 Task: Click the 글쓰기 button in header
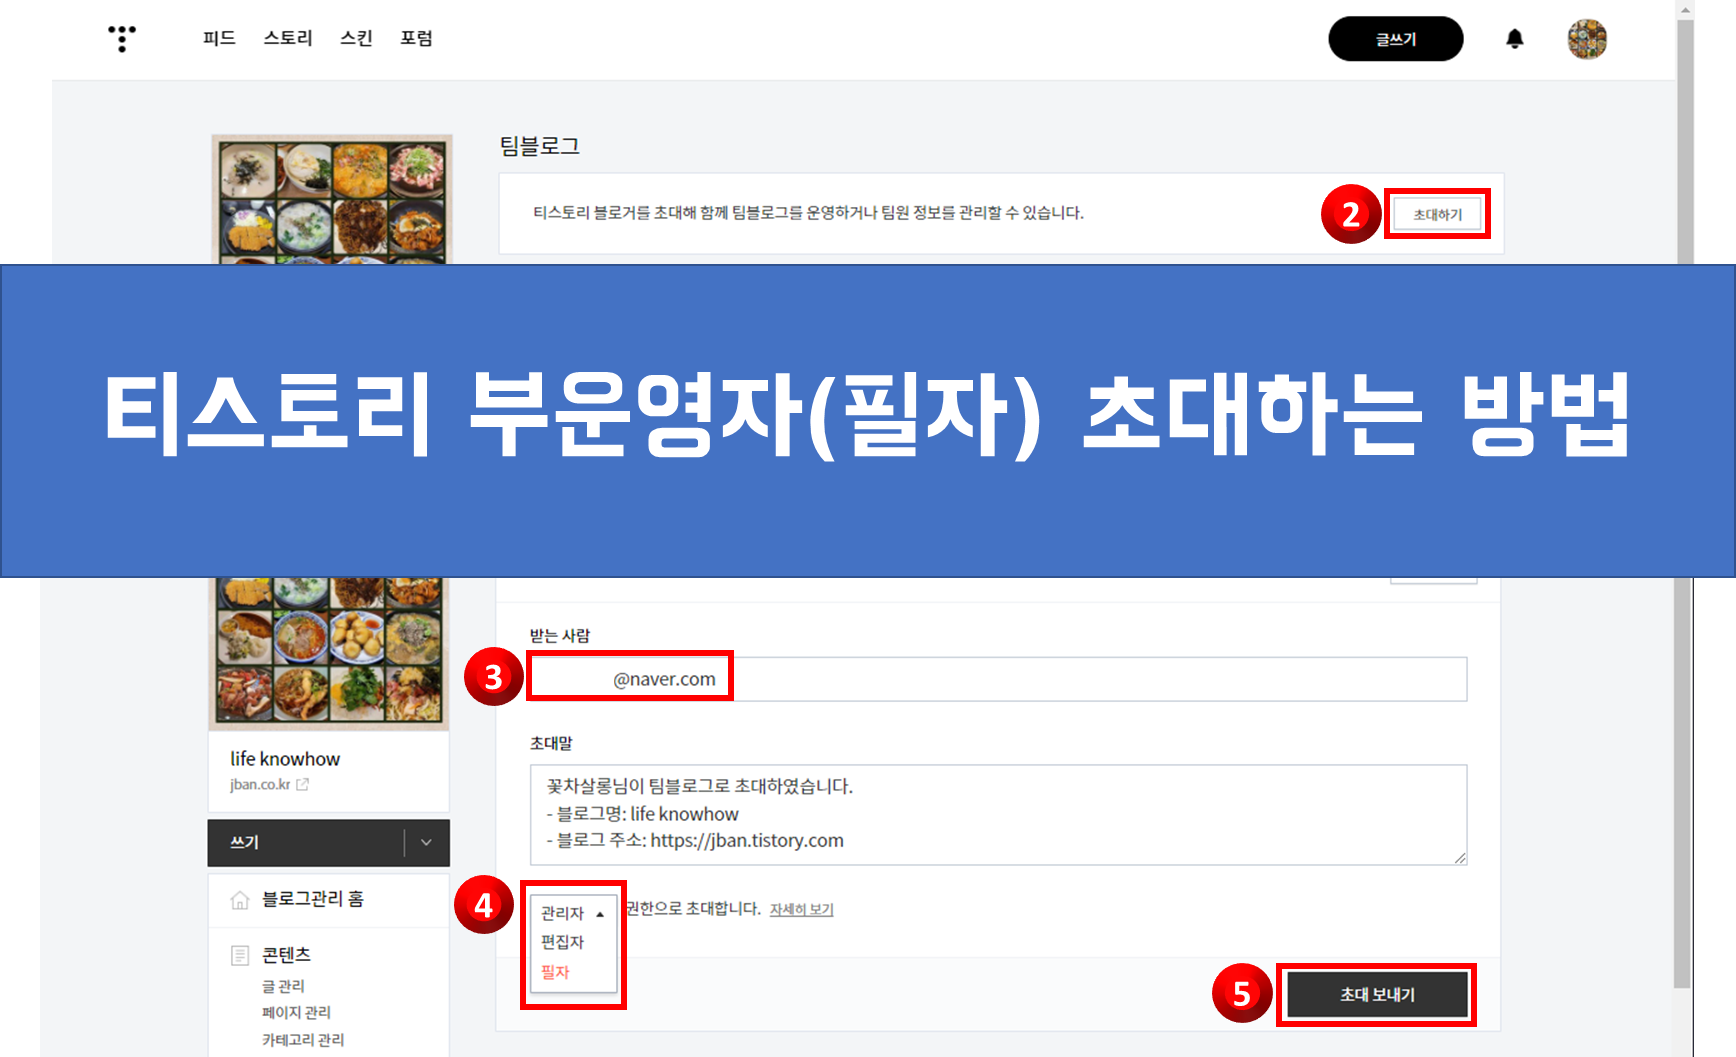[x=1395, y=39]
